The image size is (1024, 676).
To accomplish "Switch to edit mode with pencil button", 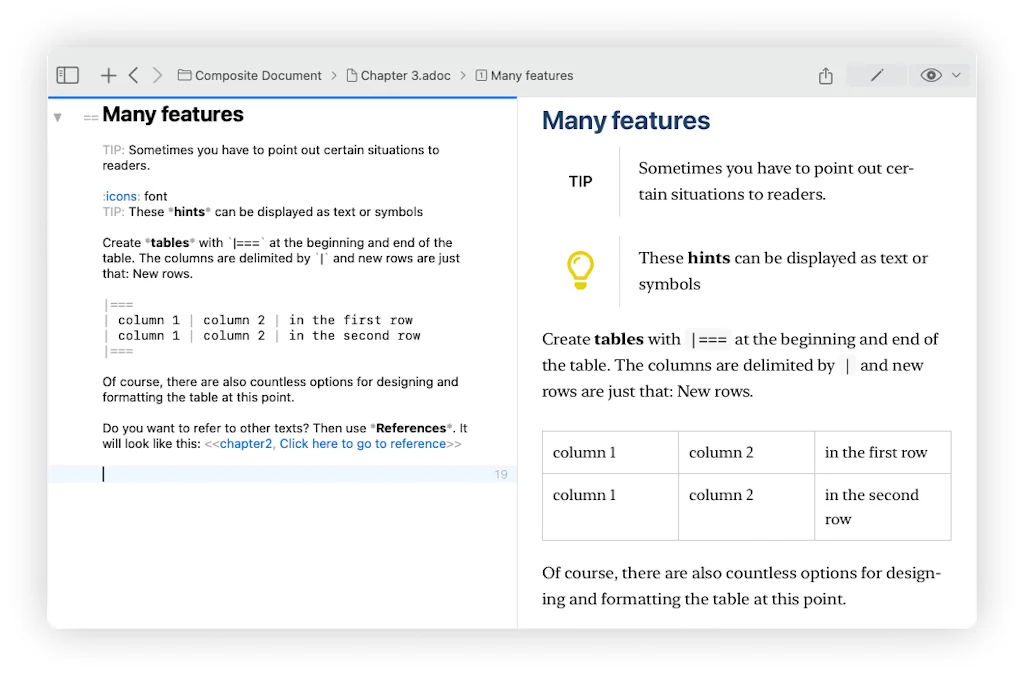I will click(876, 75).
